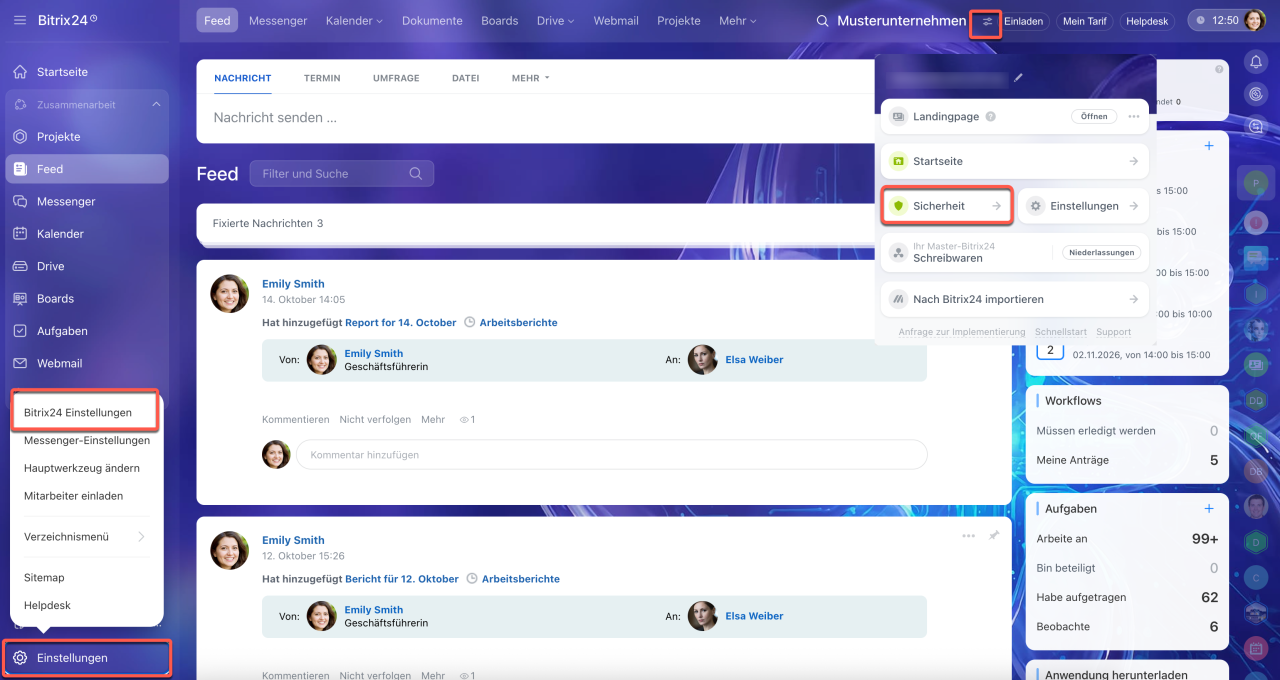Switch to the UMFRAGE tab
The height and width of the screenshot is (680, 1280).
point(396,78)
